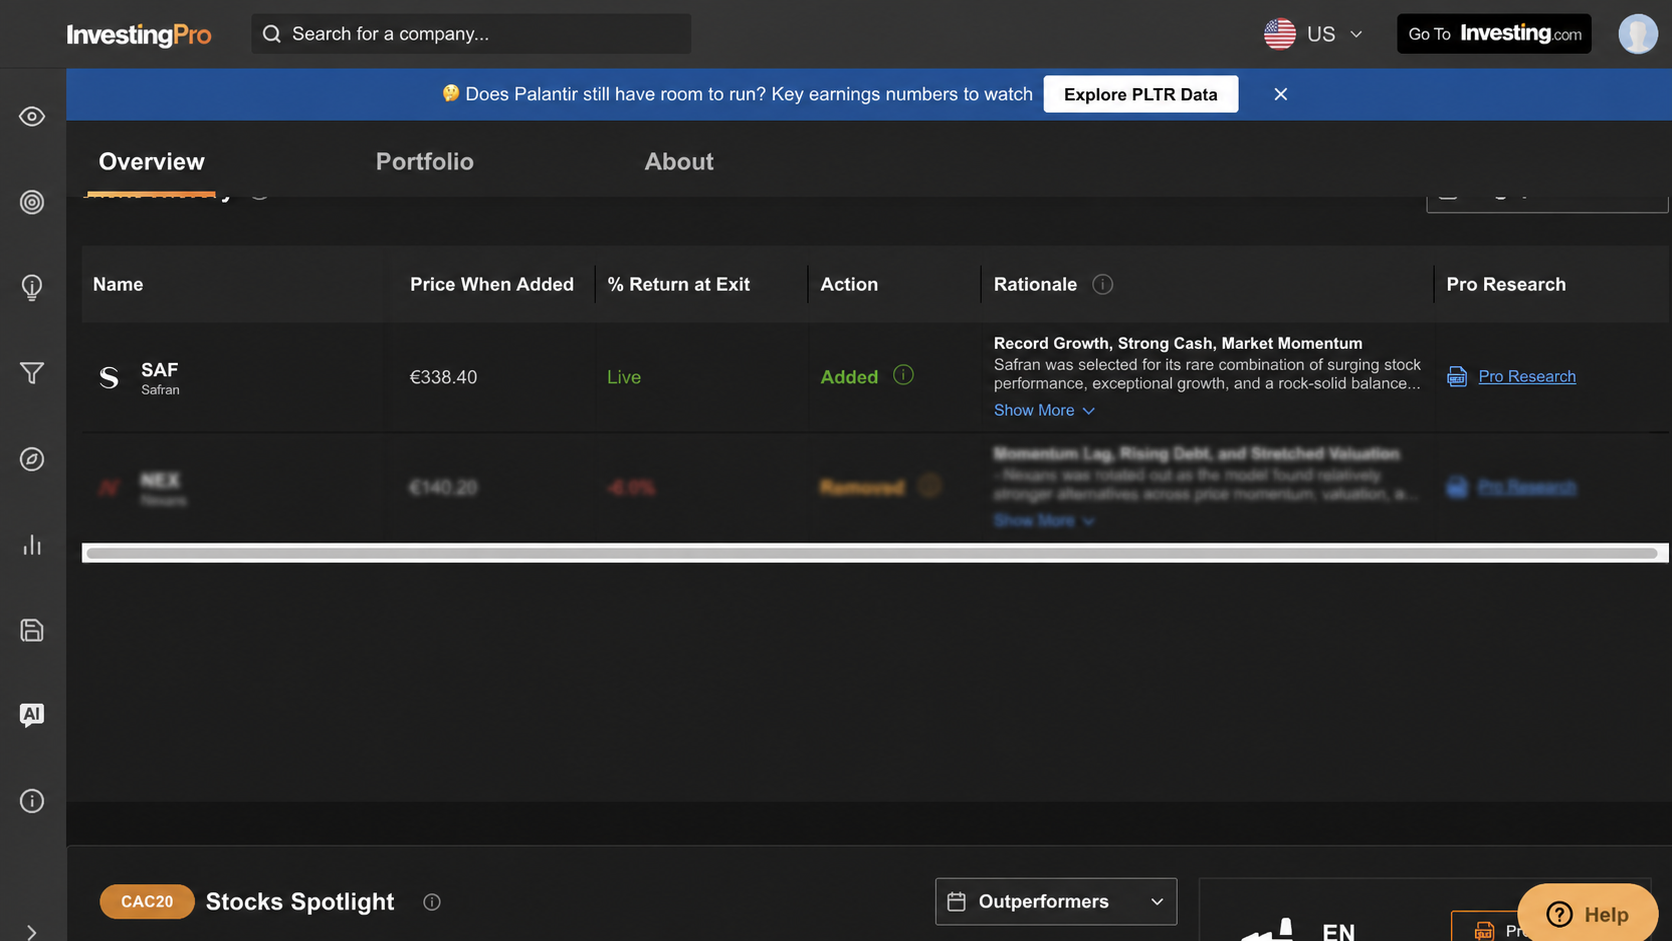
Task: Expand Show More for Nexans rationale
Action: [1044, 521]
